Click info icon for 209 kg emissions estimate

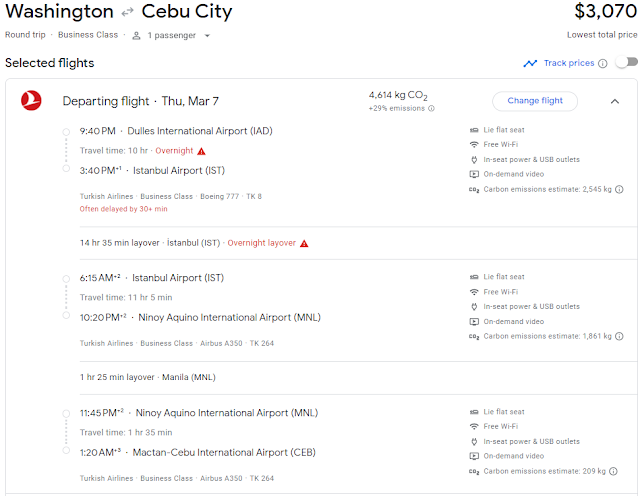pyautogui.click(x=619, y=472)
